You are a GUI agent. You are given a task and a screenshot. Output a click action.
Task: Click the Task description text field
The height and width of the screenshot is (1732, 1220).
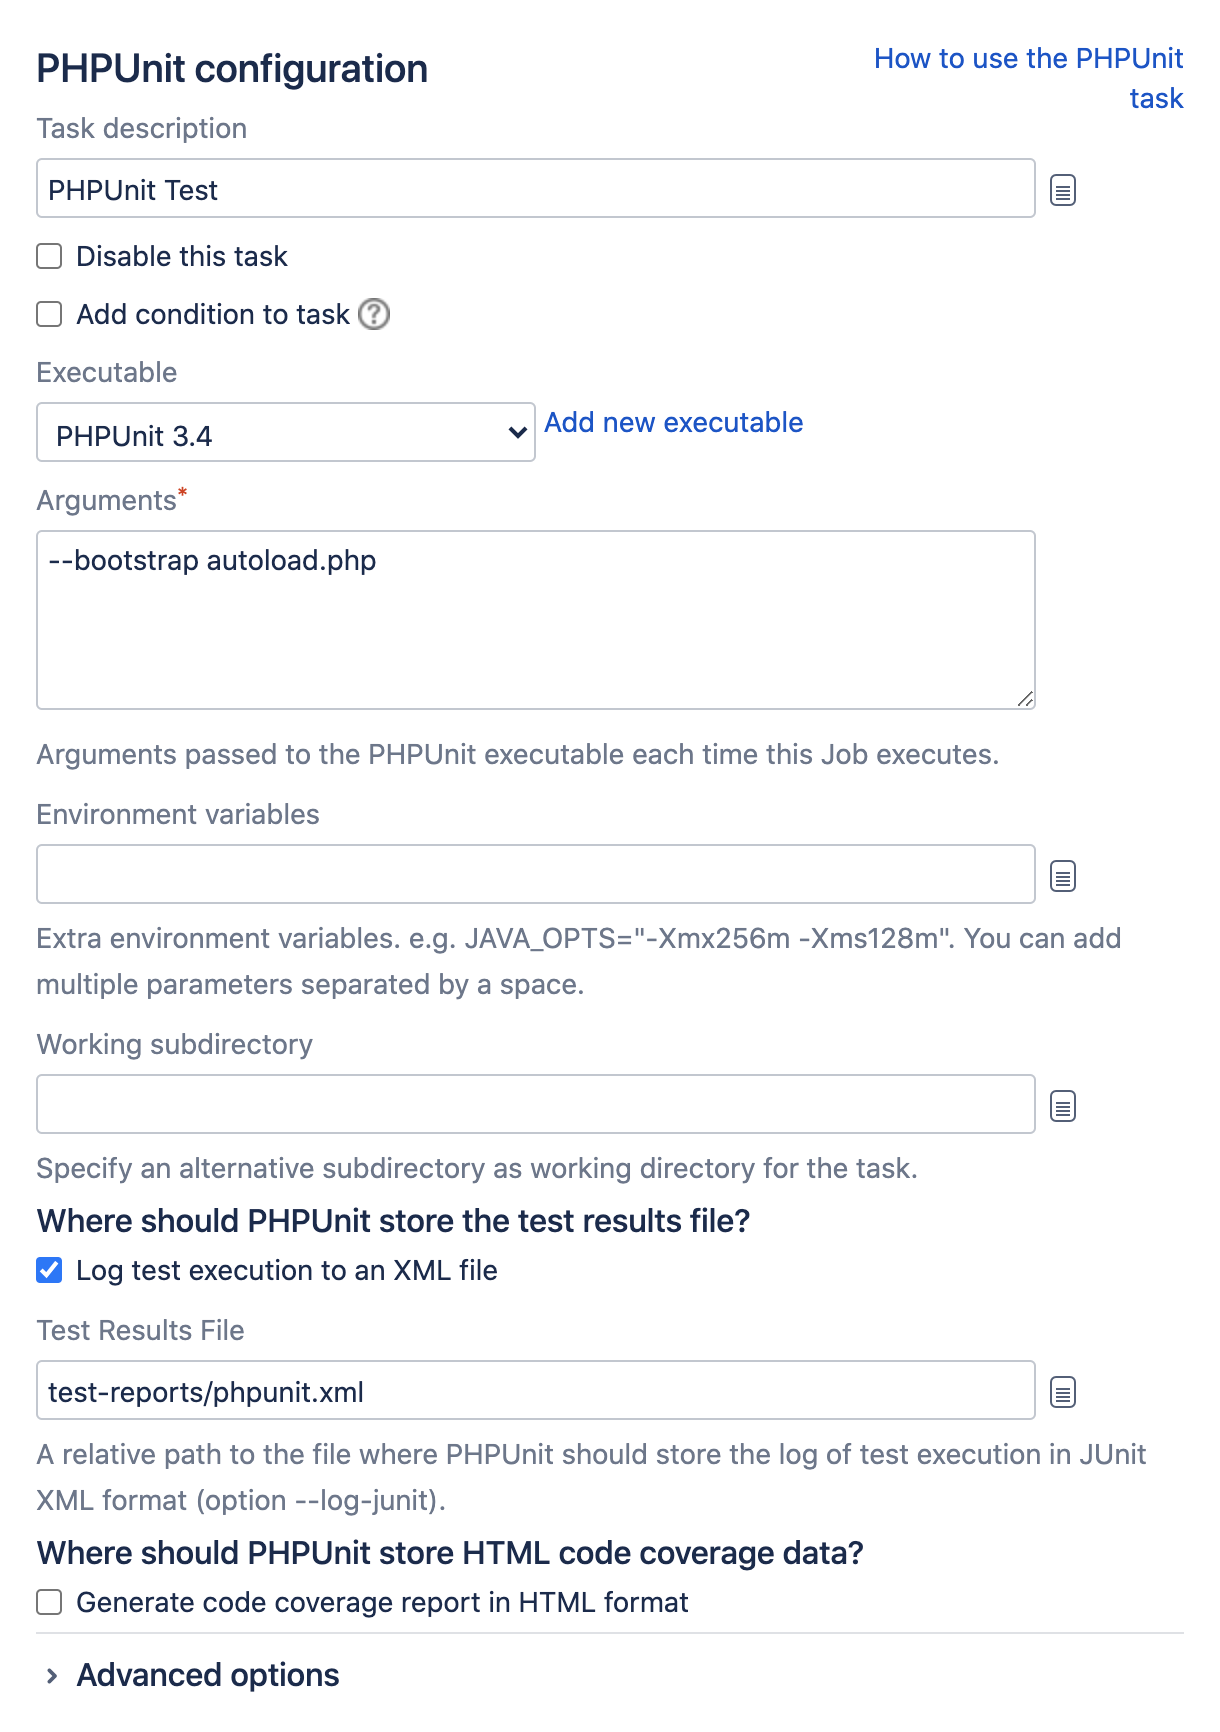[535, 189]
